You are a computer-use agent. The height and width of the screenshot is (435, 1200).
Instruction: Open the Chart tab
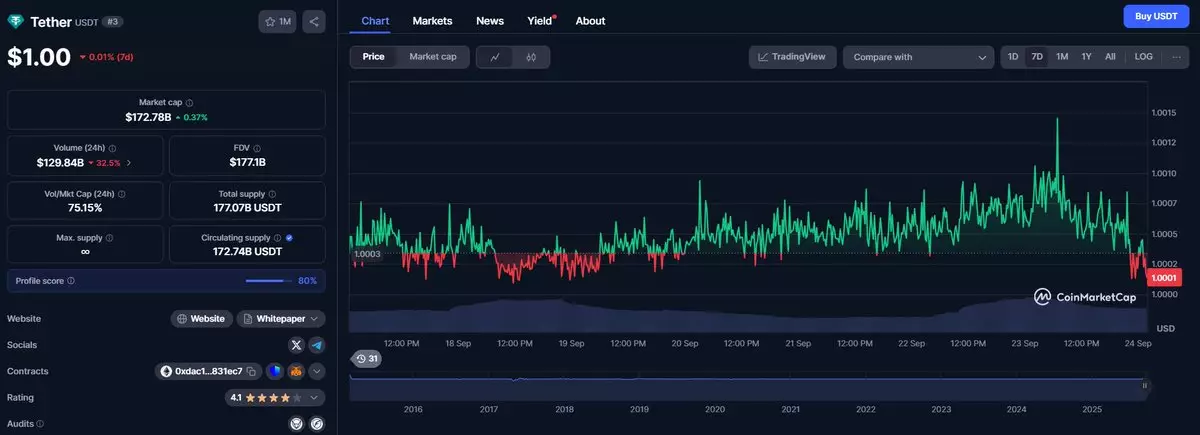(x=376, y=20)
